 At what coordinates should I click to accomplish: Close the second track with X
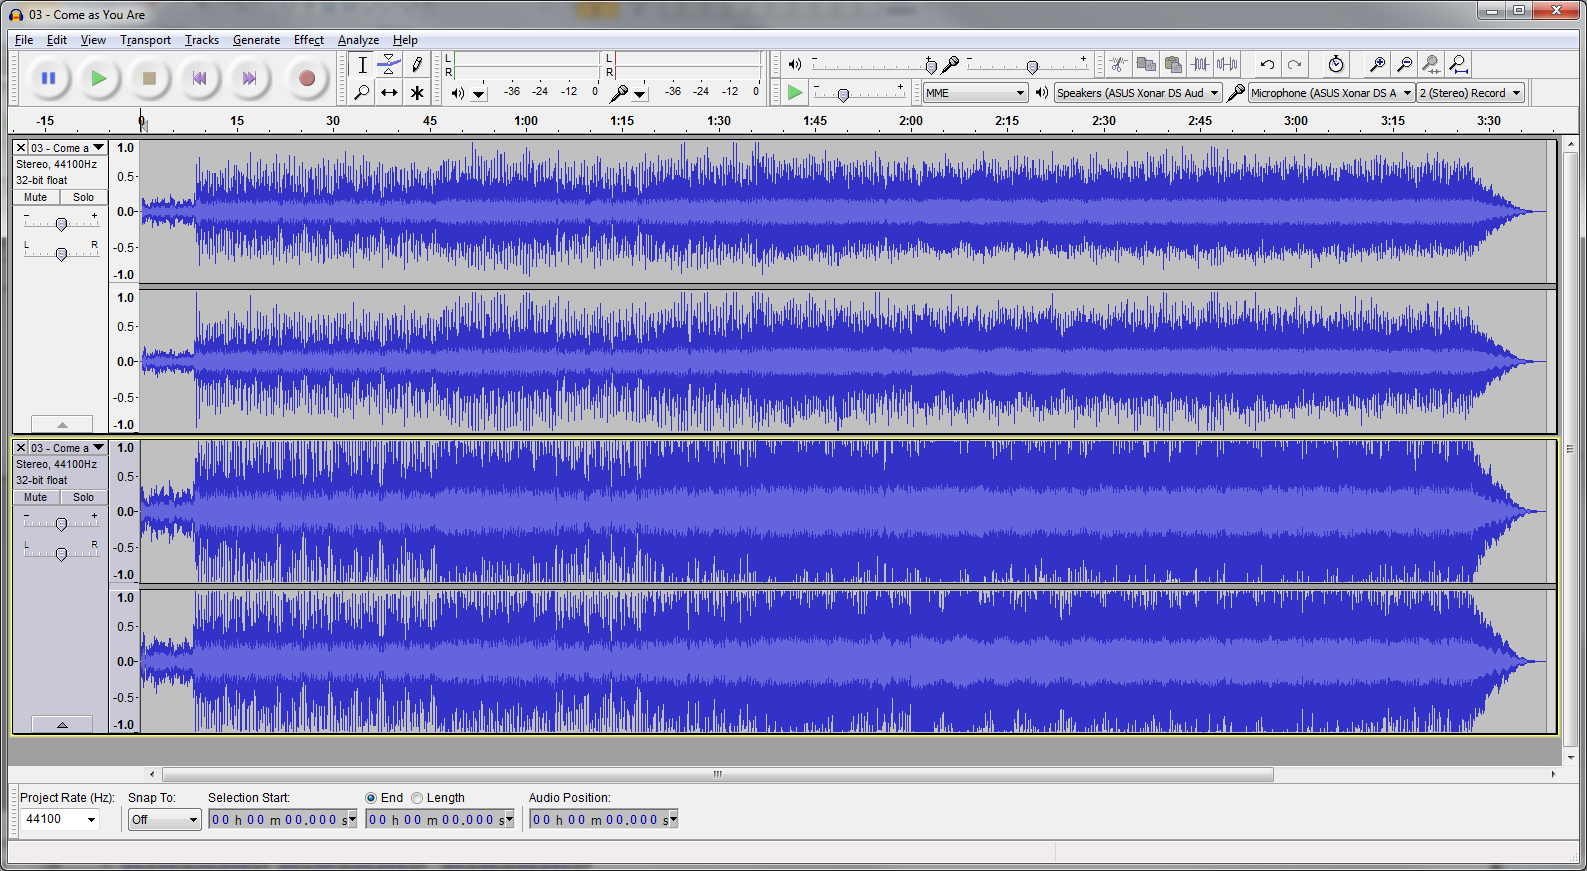pyautogui.click(x=21, y=447)
